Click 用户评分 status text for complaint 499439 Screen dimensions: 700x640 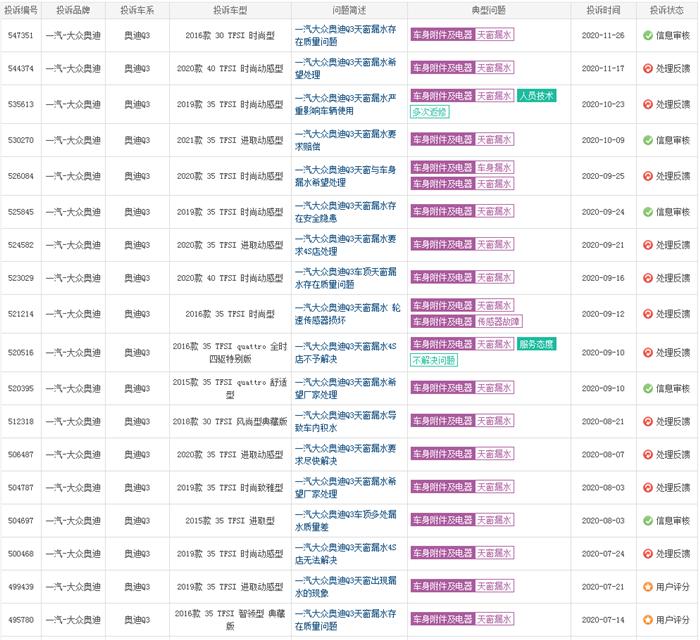click(x=673, y=586)
